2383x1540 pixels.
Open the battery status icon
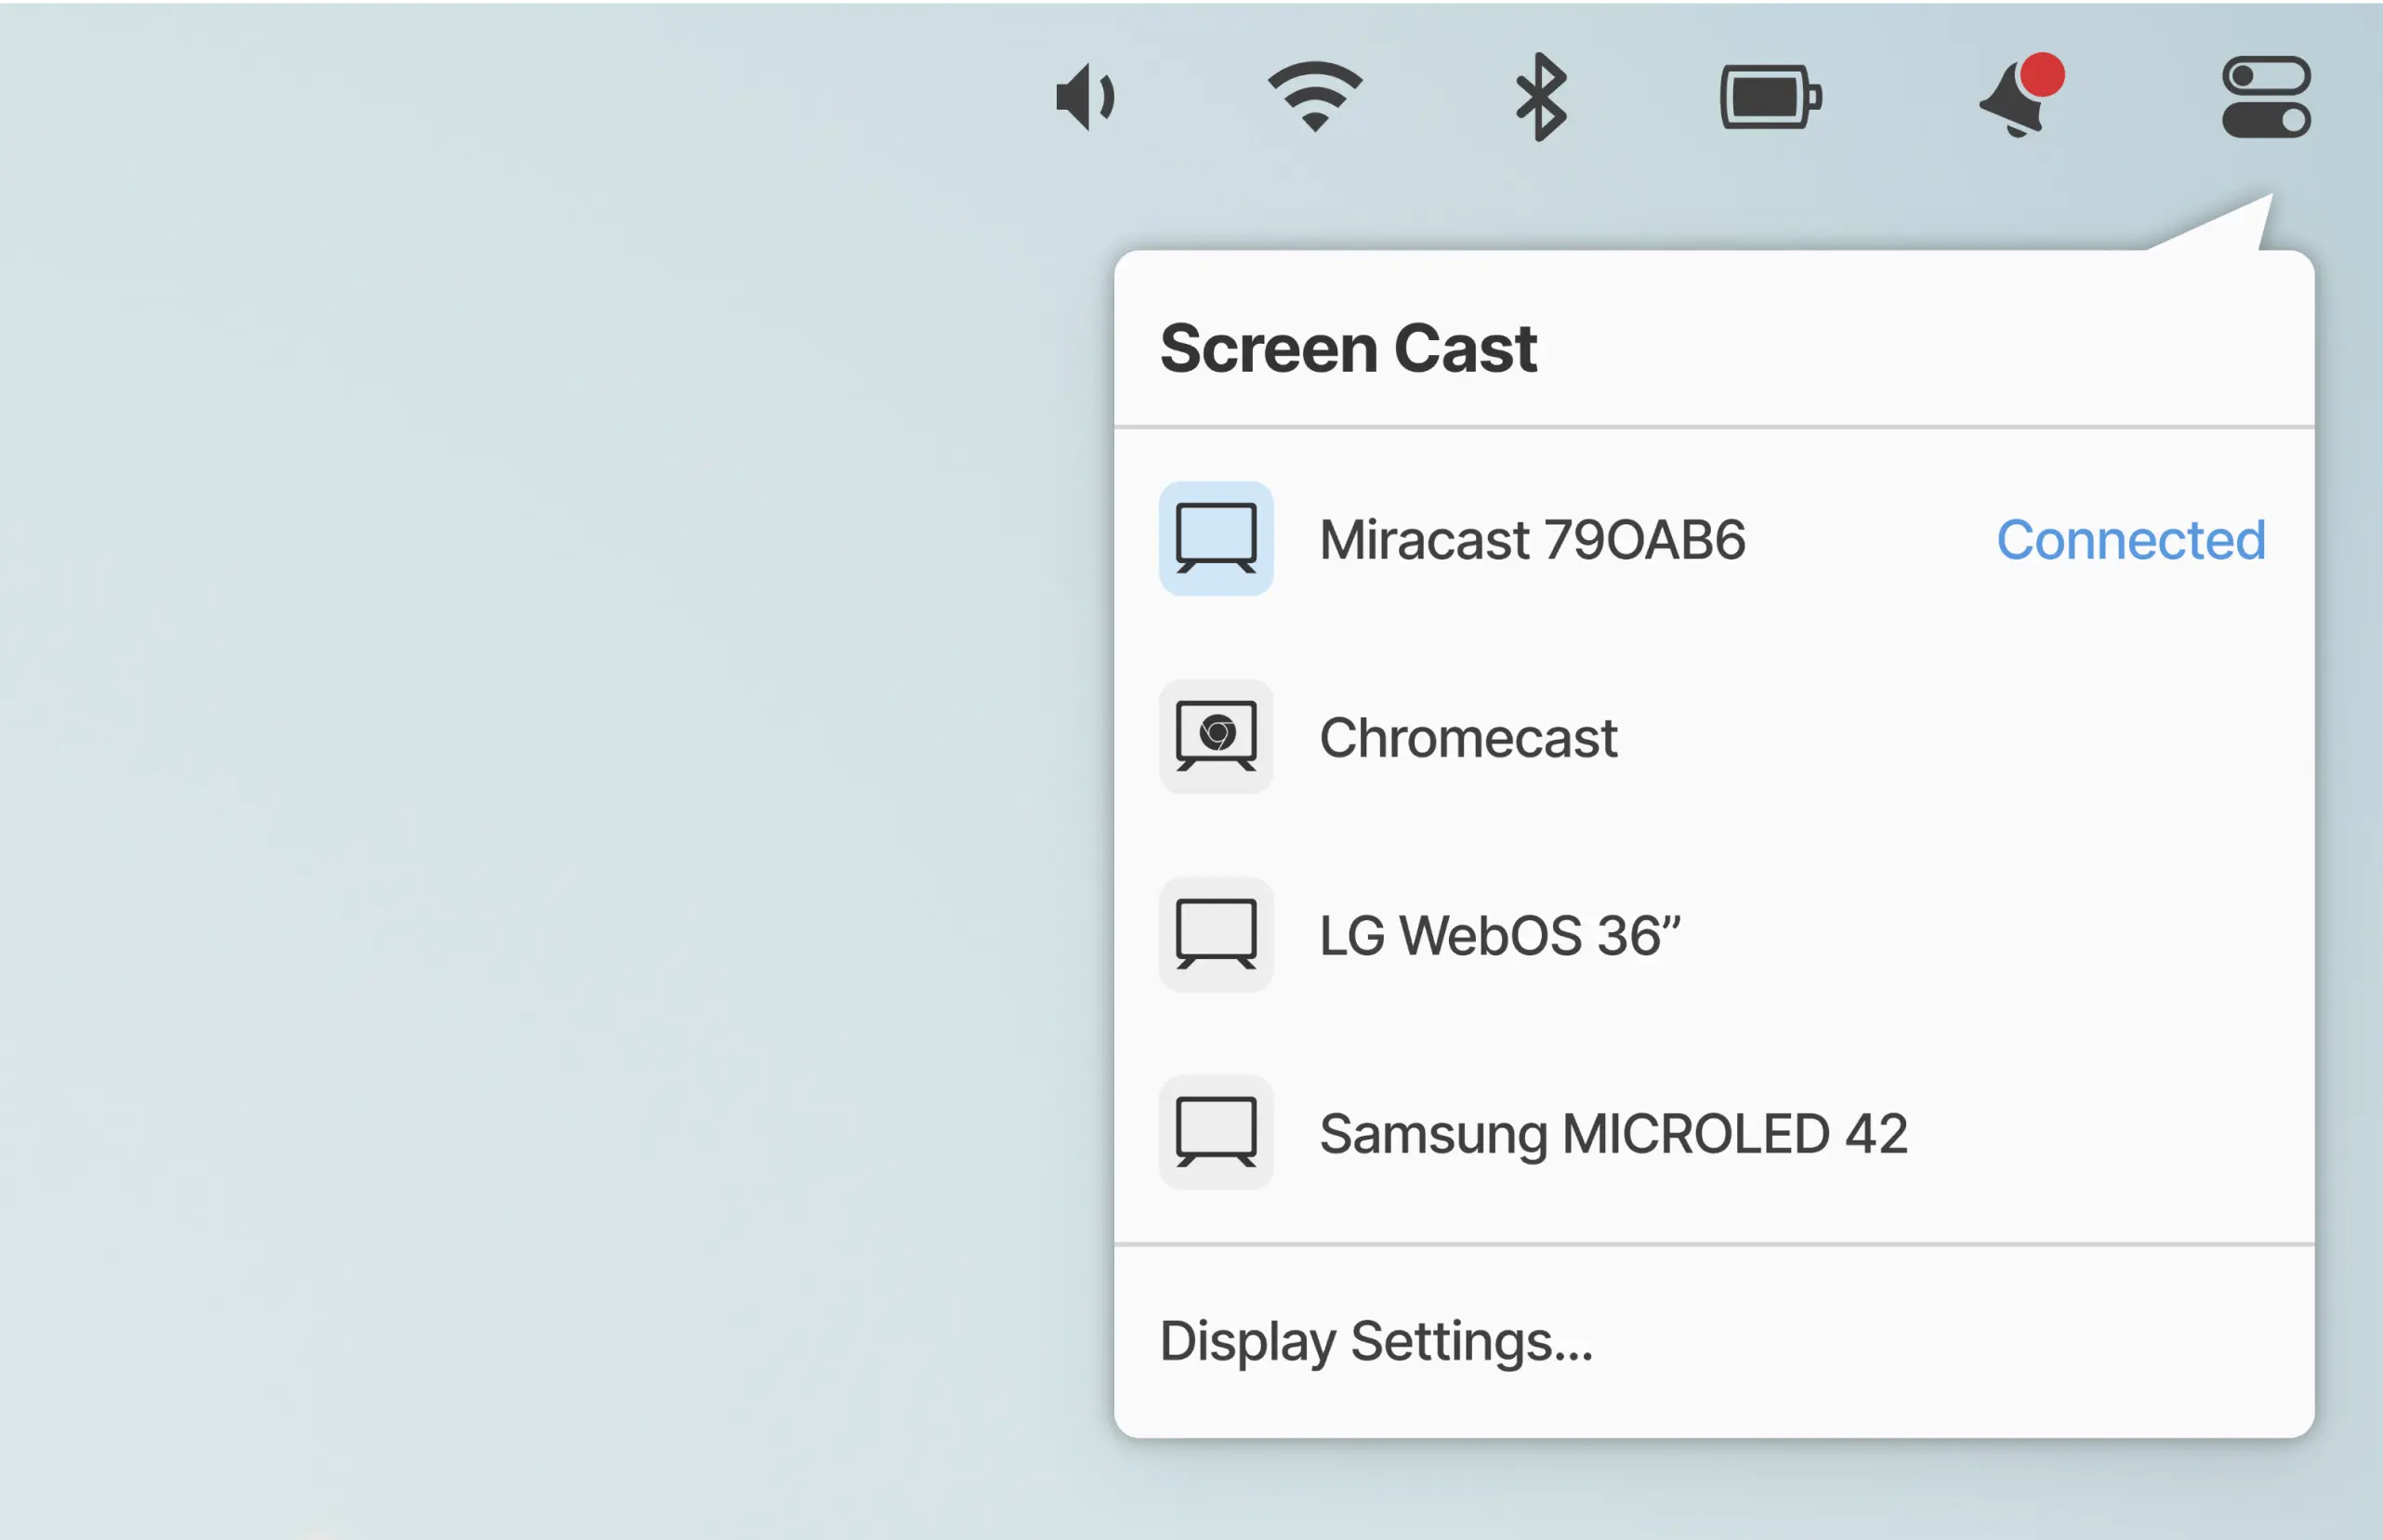[1770, 97]
